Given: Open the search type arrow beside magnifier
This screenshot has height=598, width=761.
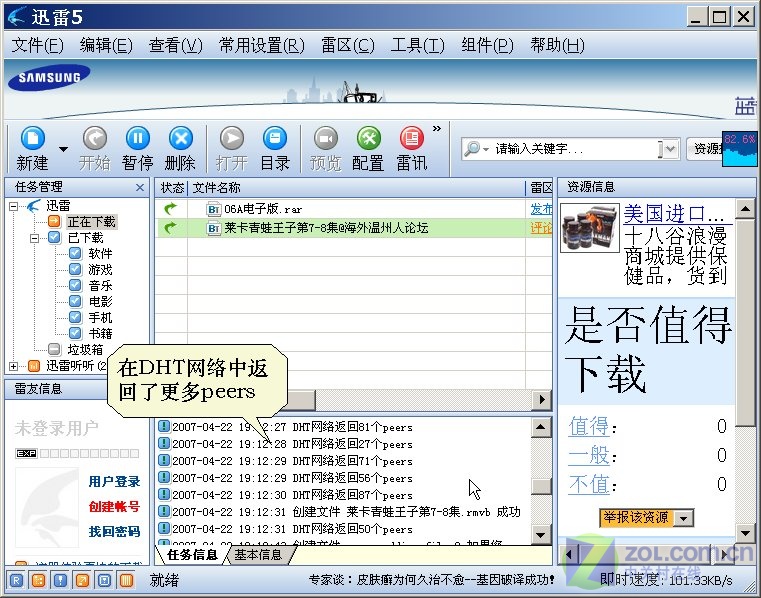Looking at the screenshot, I should (x=485, y=149).
